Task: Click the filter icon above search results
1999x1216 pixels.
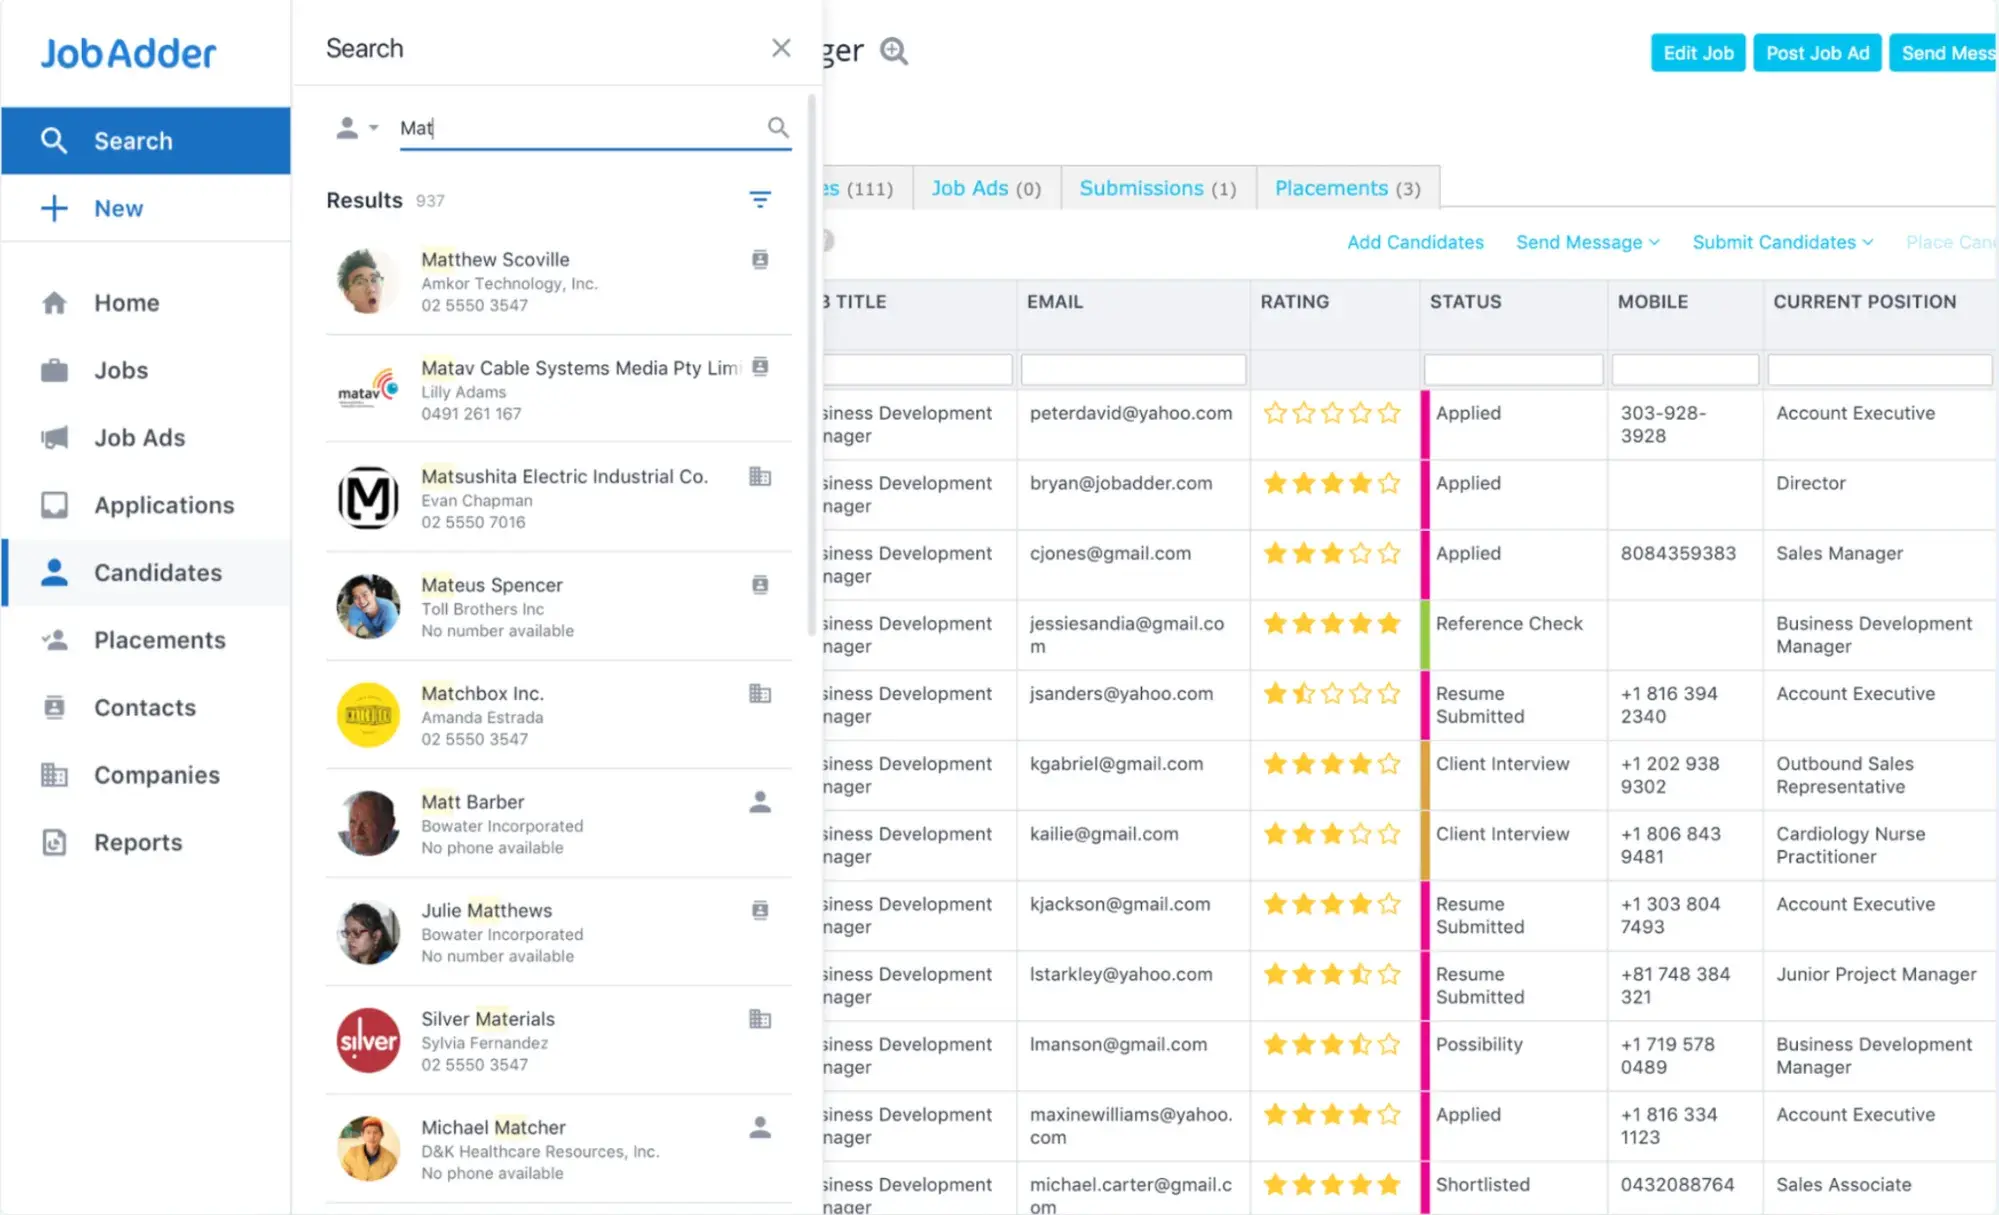Action: 761,199
